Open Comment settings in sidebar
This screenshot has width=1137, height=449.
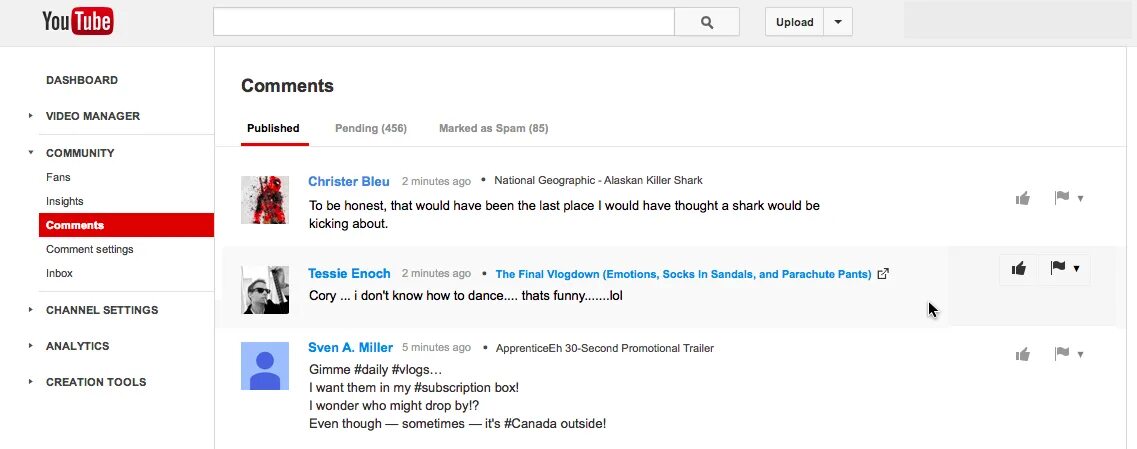point(89,249)
